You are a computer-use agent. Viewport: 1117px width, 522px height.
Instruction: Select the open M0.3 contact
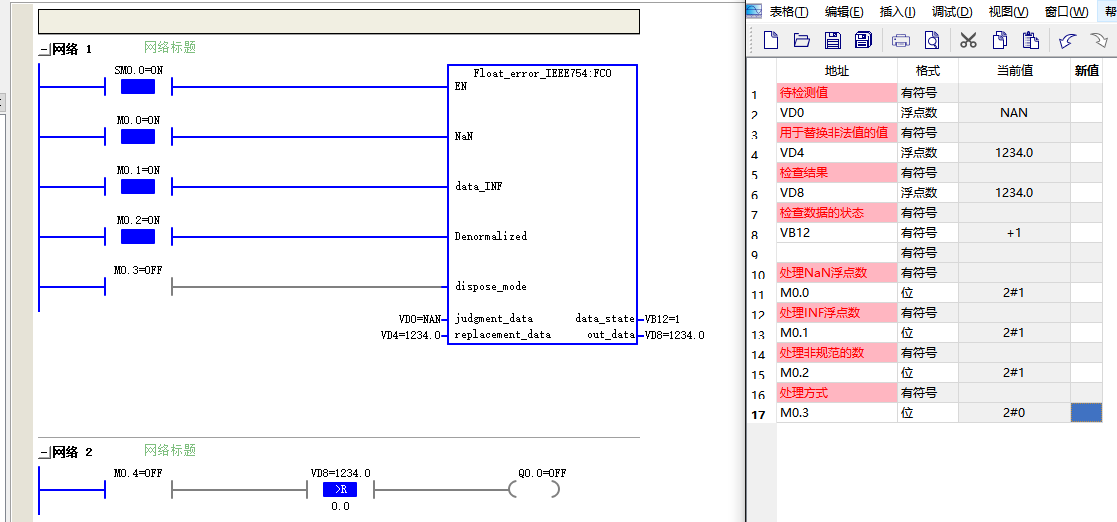click(x=138, y=286)
